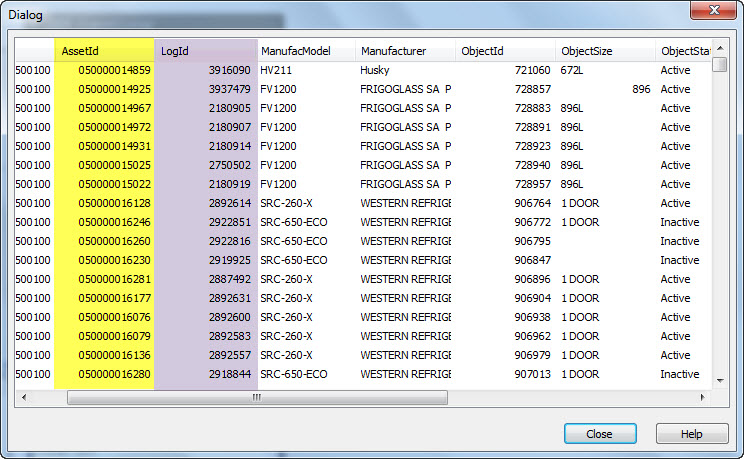The height and width of the screenshot is (459, 744).
Task: Click the horizontal scrollbar left arrow
Action: click(24, 397)
